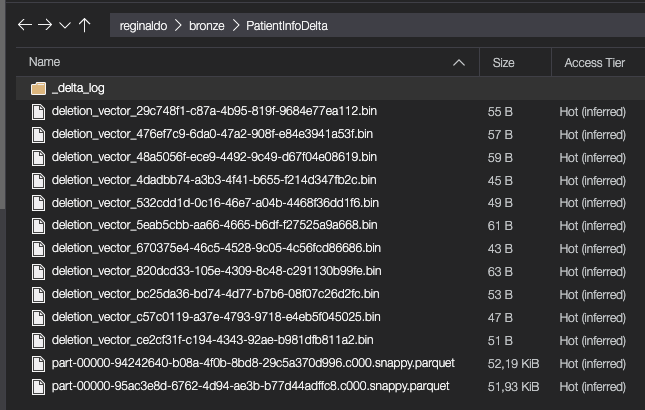Open recent locations dropdown chevron
The width and height of the screenshot is (645, 410).
click(65, 25)
